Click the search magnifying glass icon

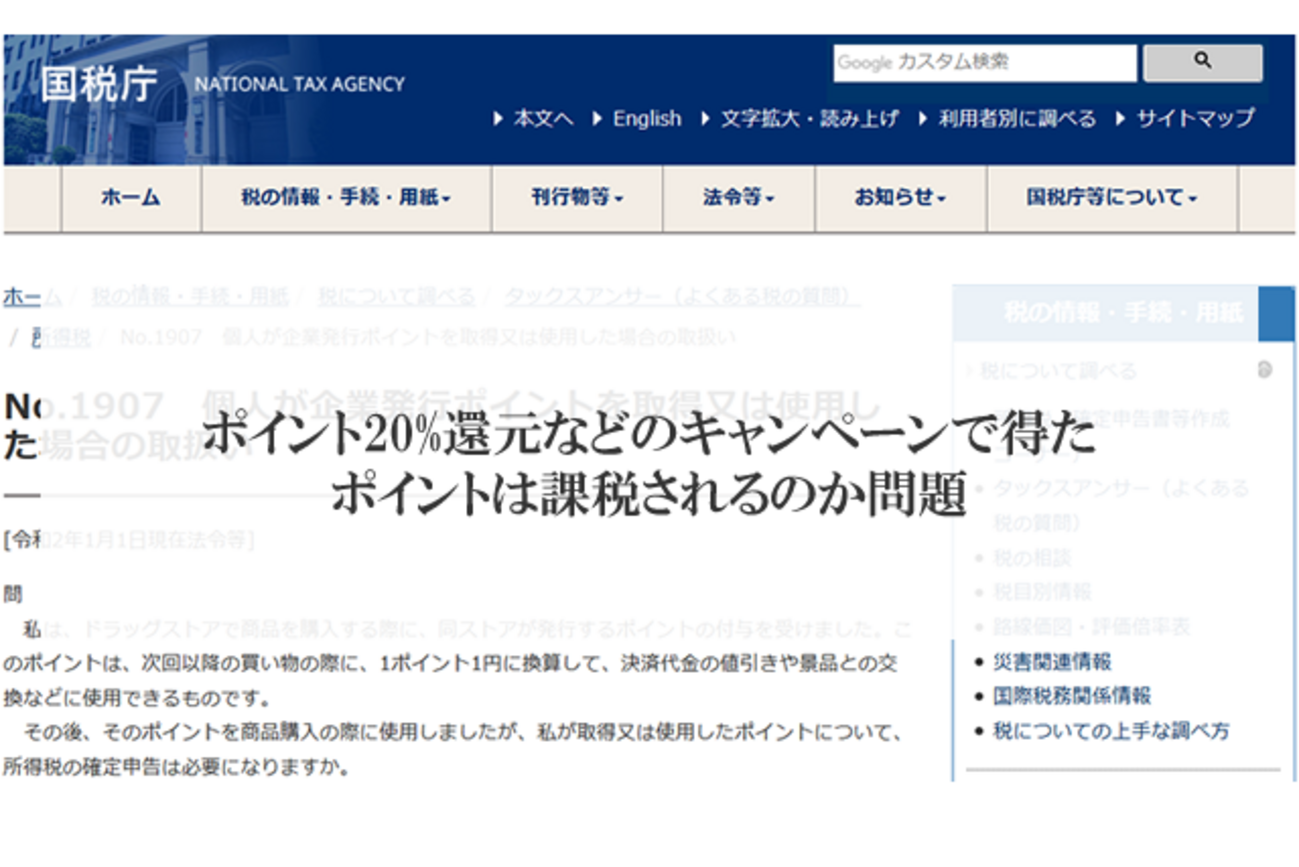coord(1200,62)
